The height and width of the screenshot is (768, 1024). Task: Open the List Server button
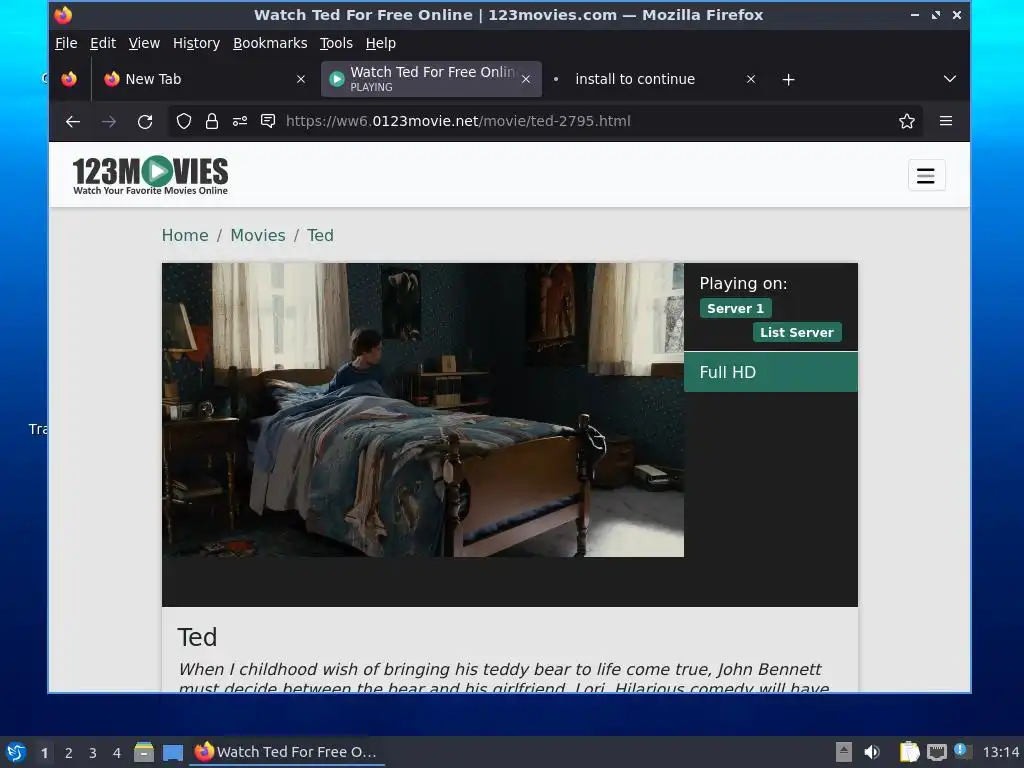[x=797, y=332]
